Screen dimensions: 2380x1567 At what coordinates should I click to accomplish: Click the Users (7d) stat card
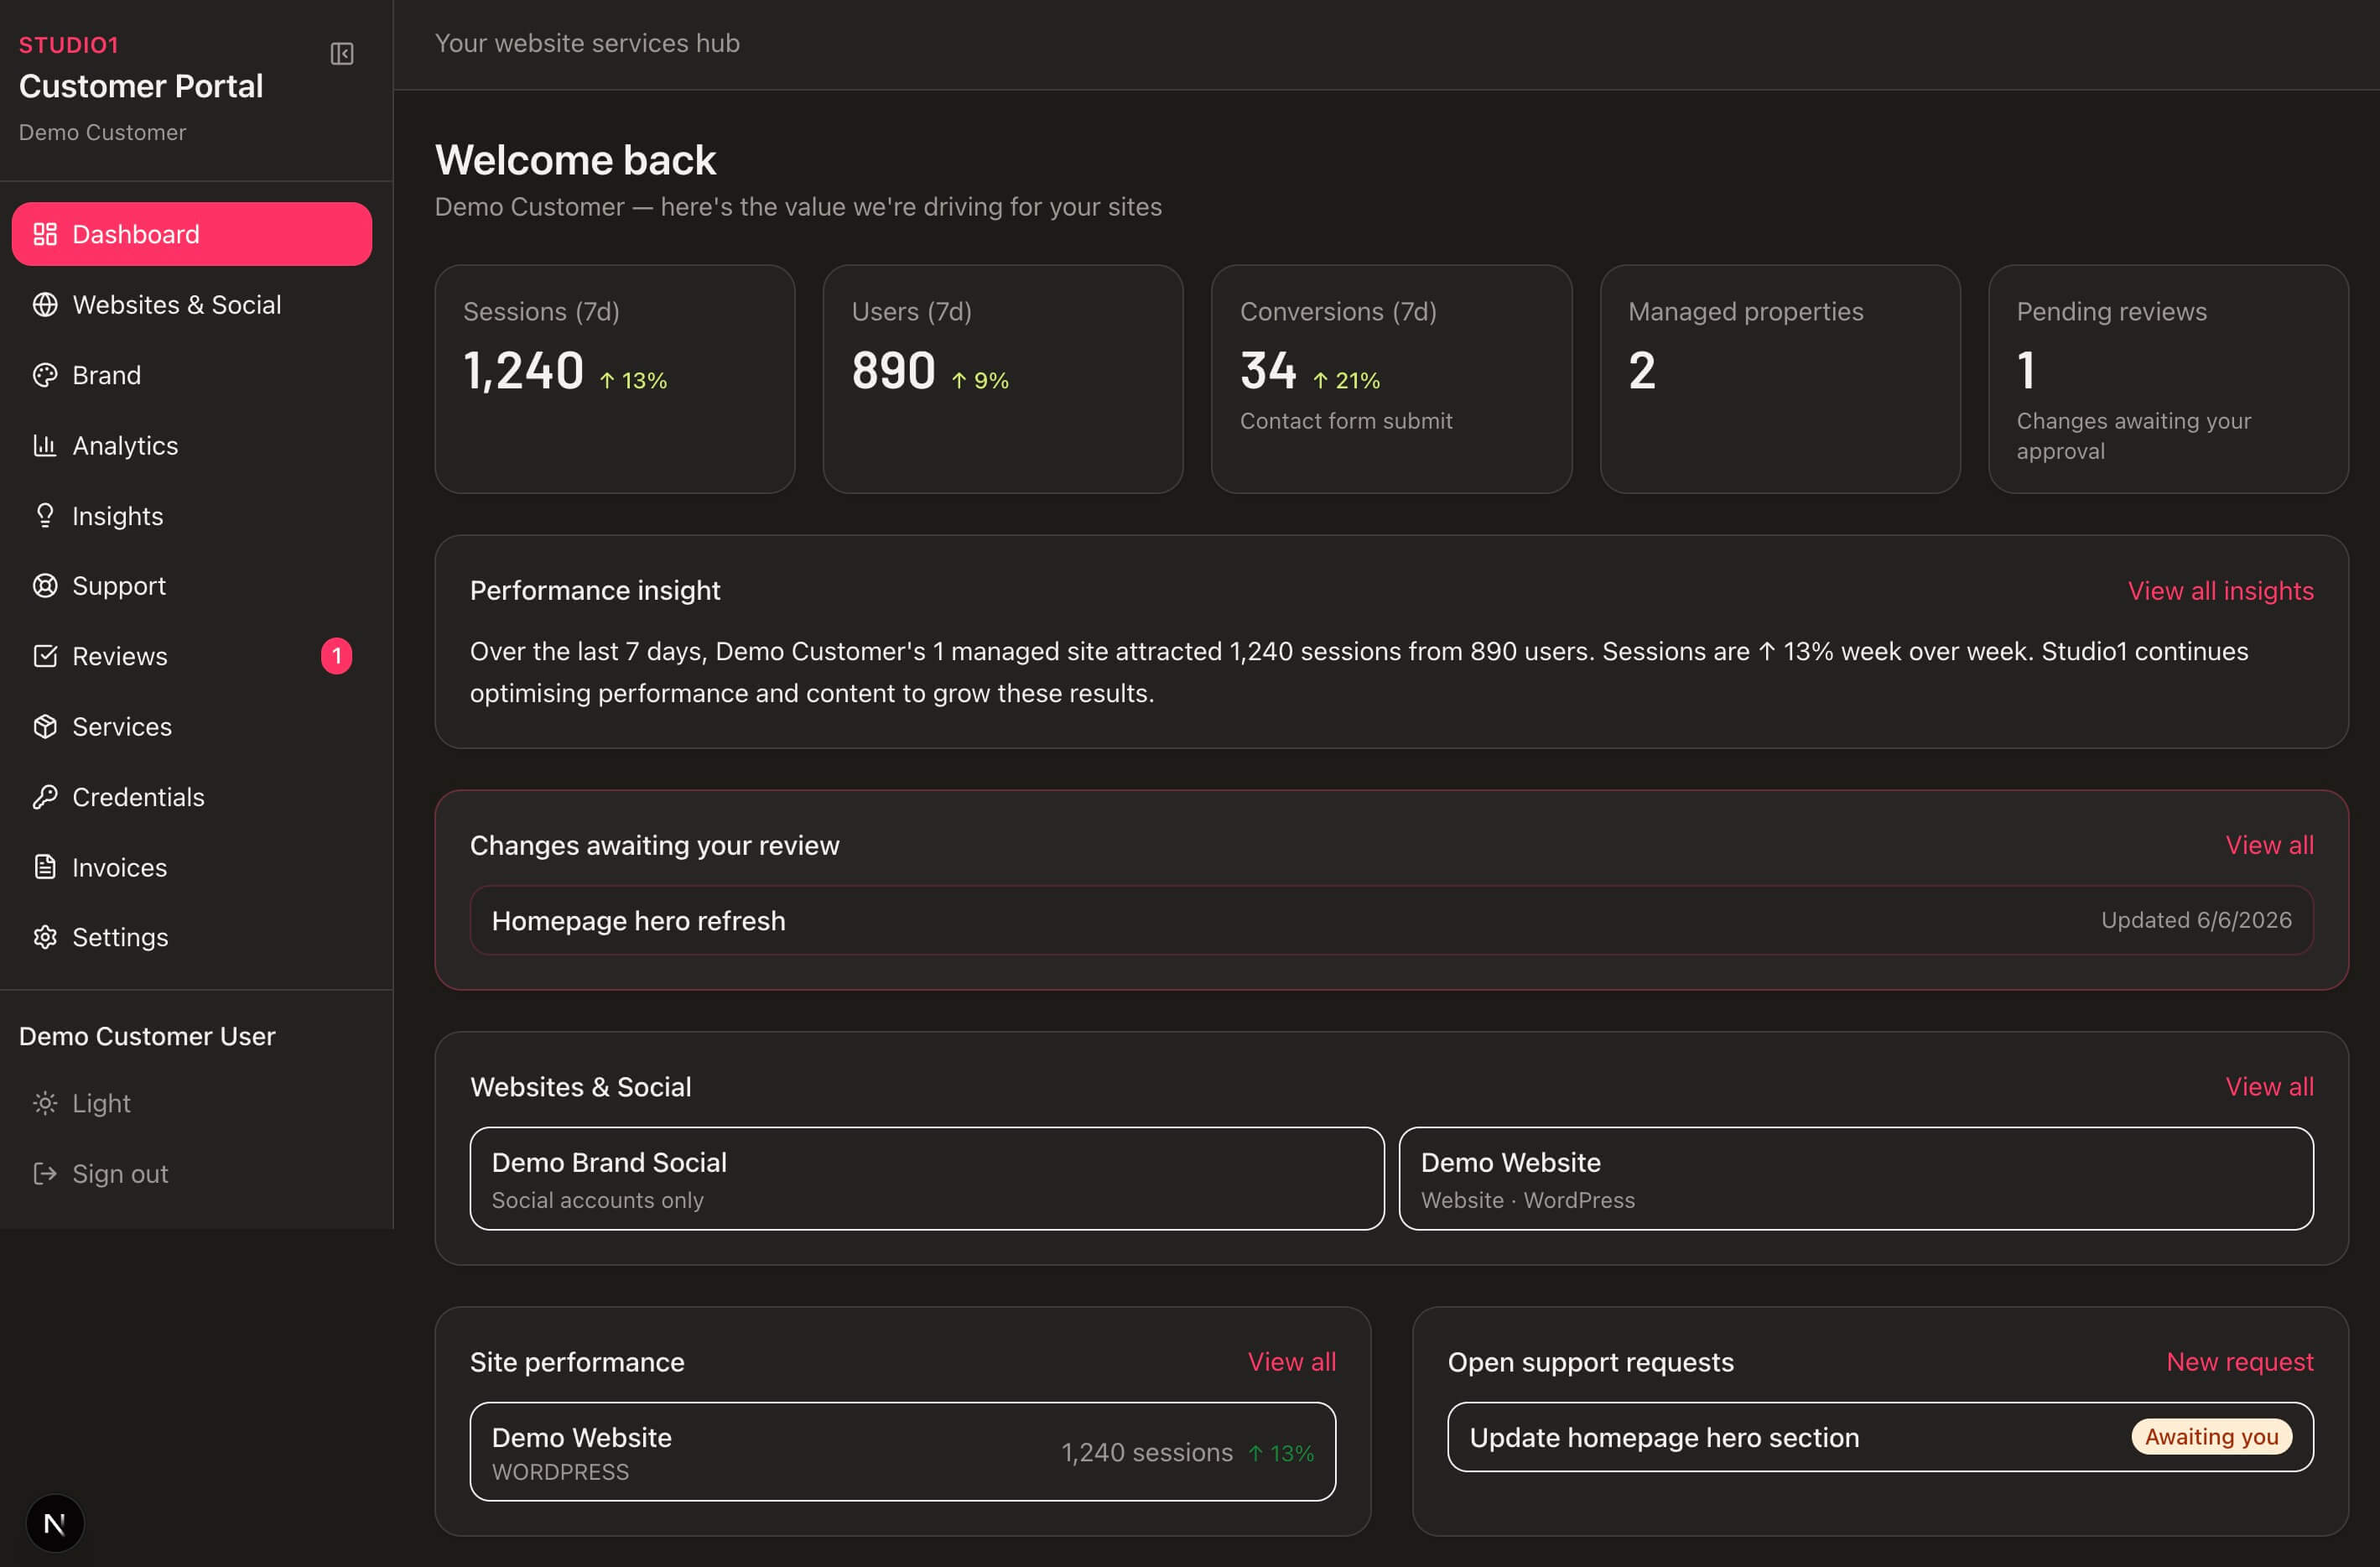point(1003,379)
